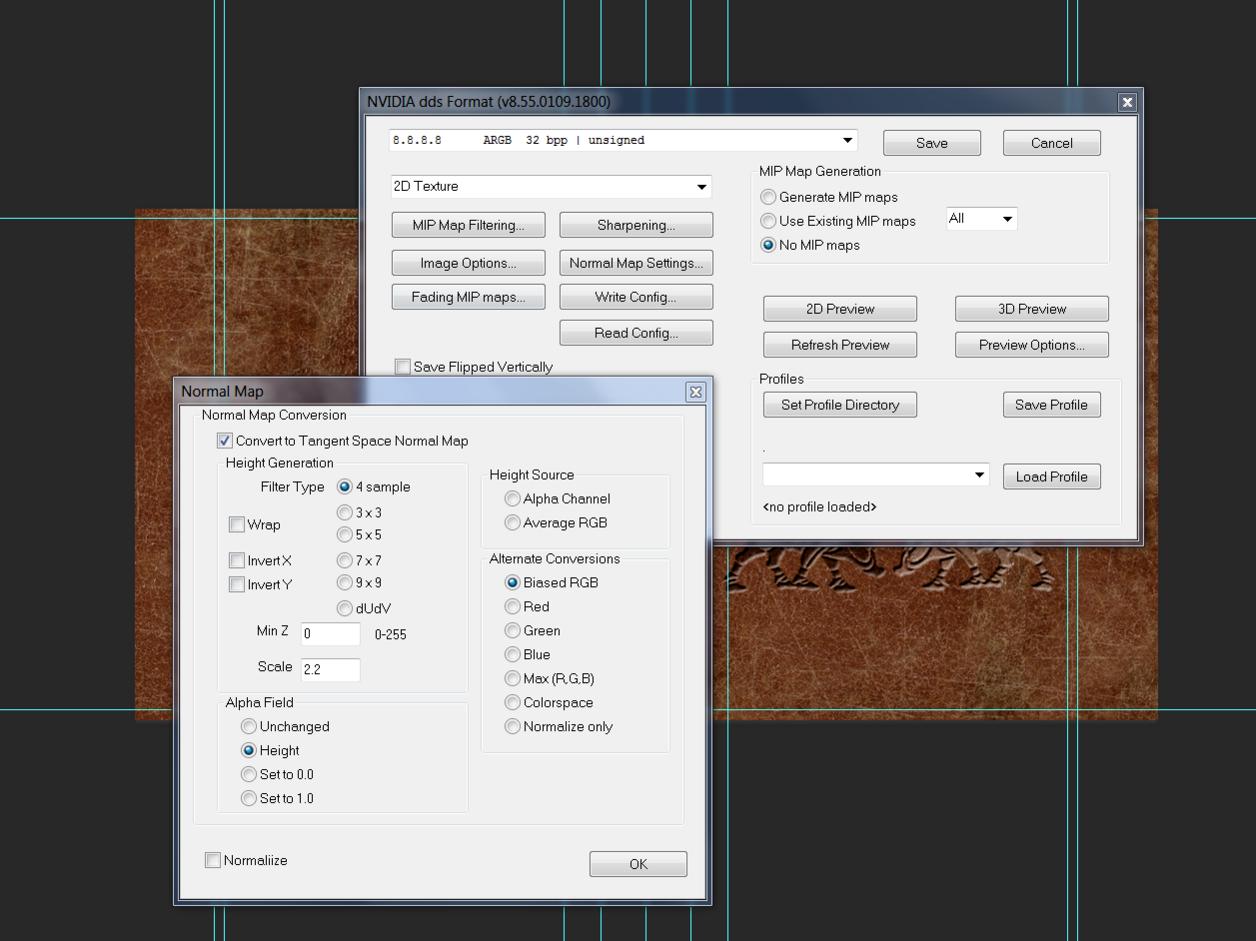Open the pixel format dropdown

click(847, 141)
